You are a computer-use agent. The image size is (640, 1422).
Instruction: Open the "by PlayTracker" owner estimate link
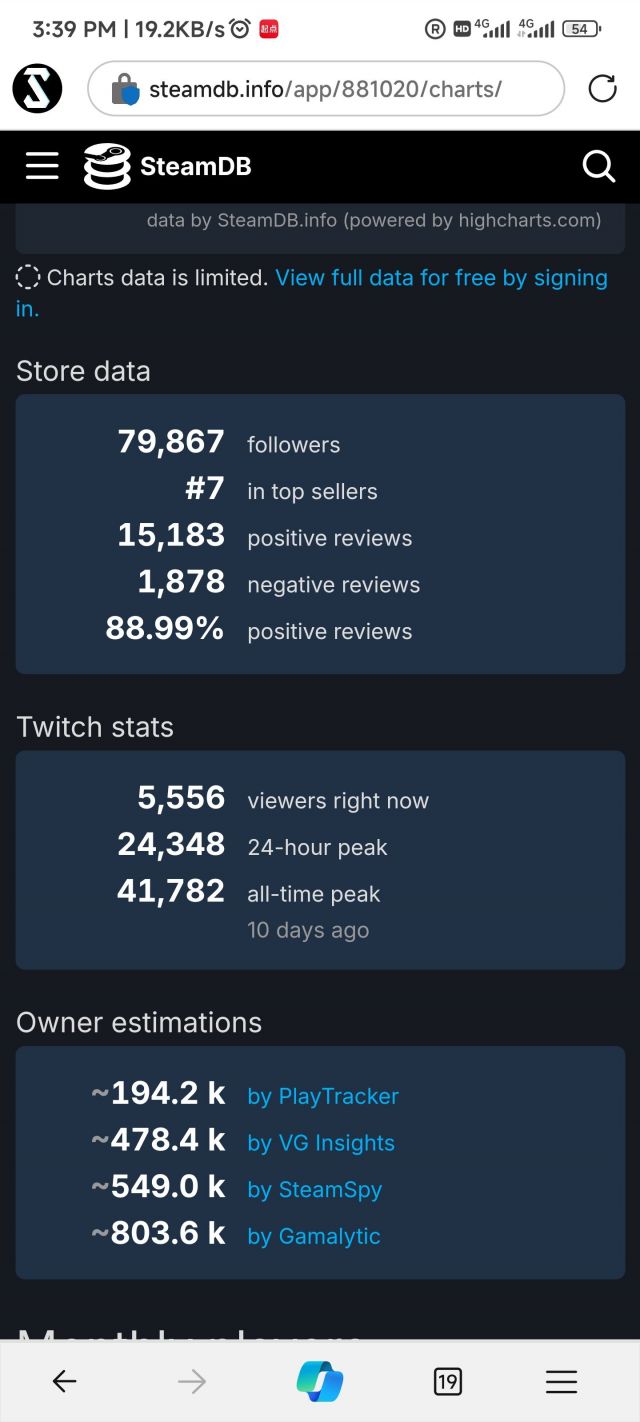(323, 1096)
